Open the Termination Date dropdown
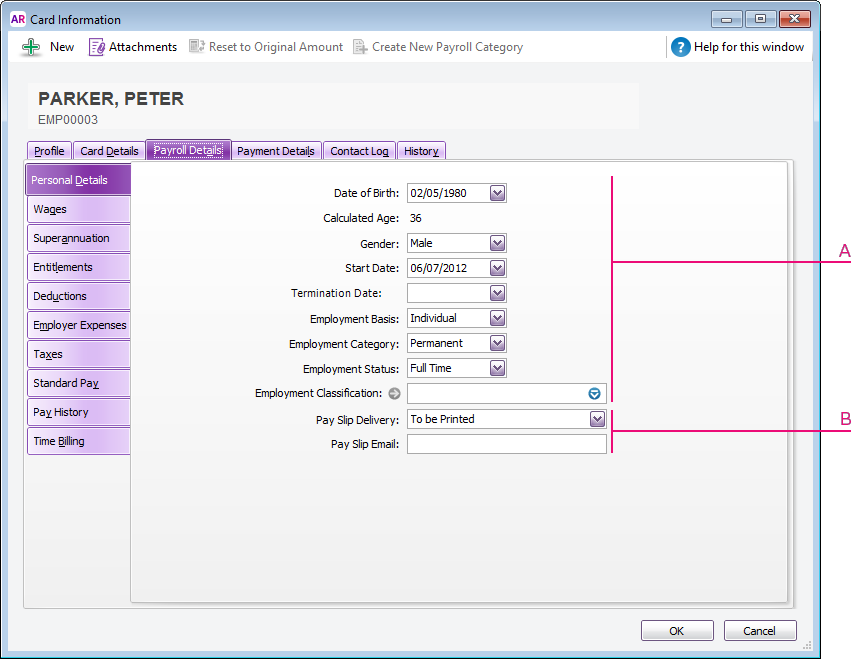 (x=498, y=293)
